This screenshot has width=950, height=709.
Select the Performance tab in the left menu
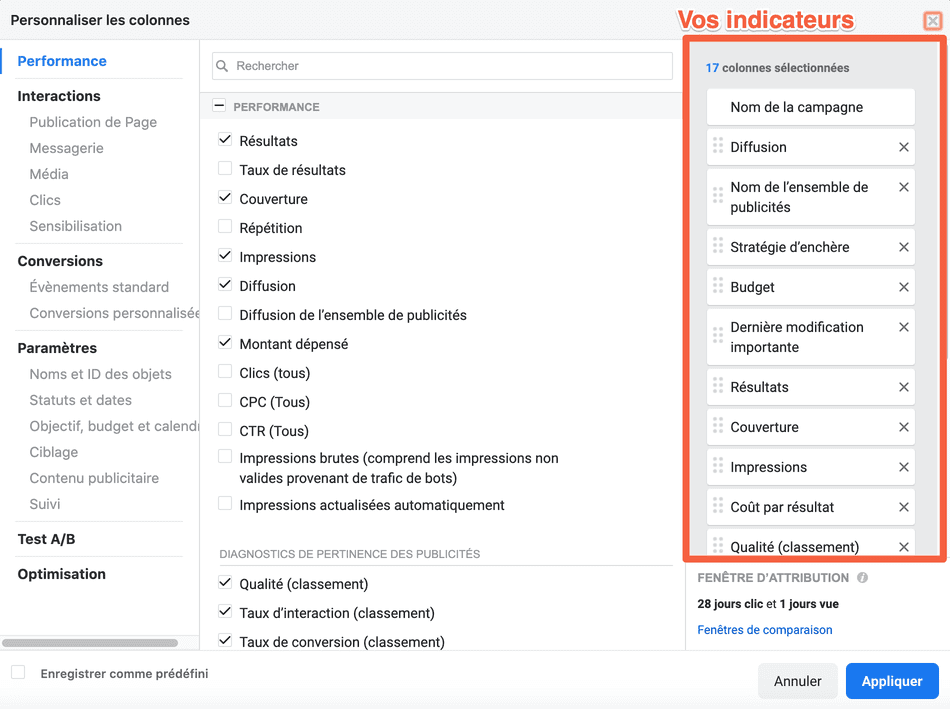(x=62, y=61)
